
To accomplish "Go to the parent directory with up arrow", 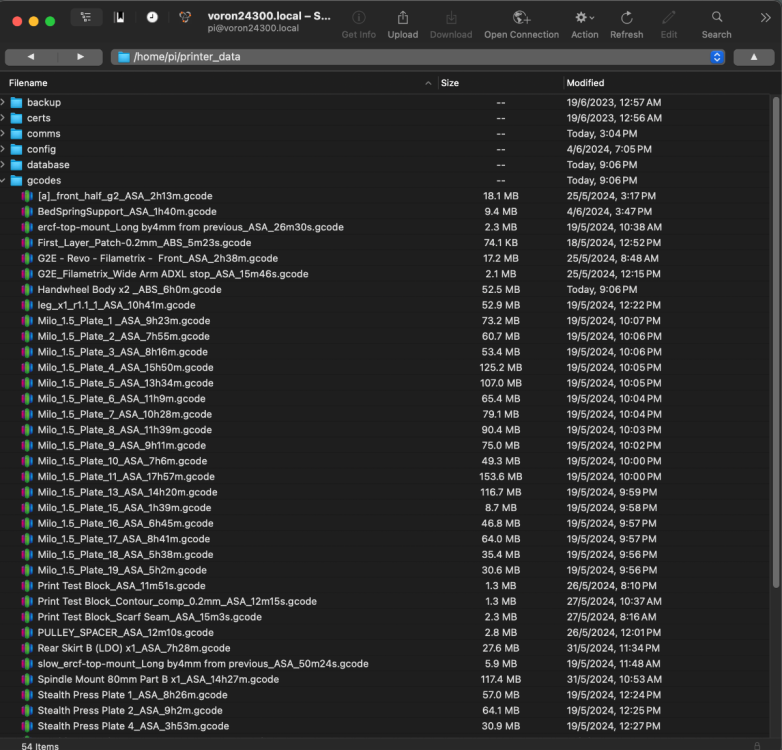I will 754,57.
